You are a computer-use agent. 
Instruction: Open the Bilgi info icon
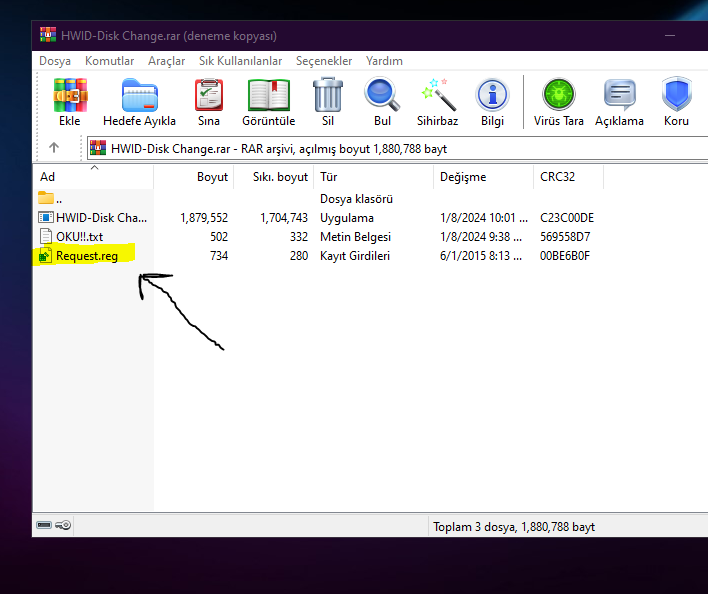coord(492,95)
